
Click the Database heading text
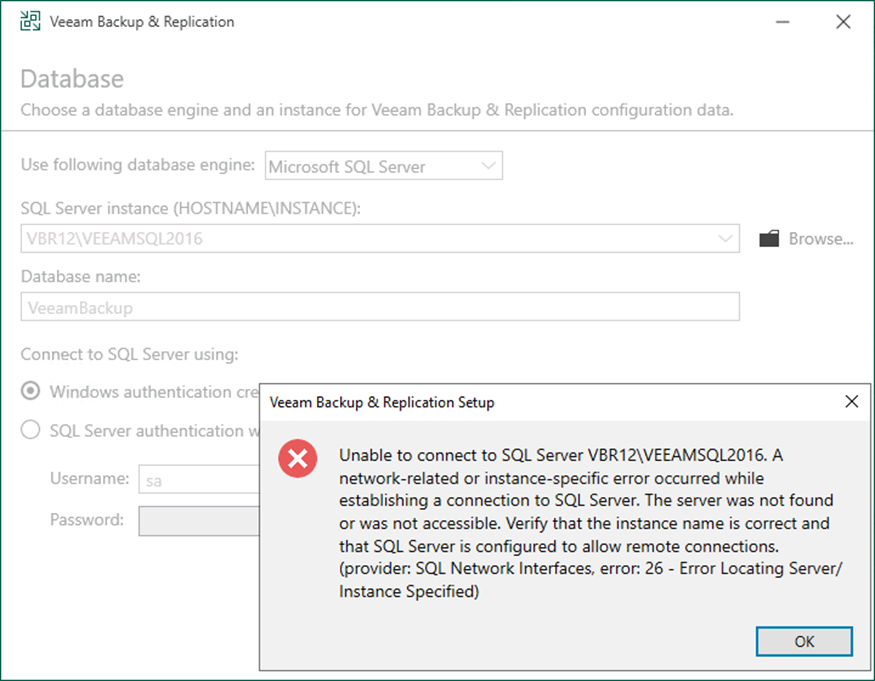(x=72, y=79)
